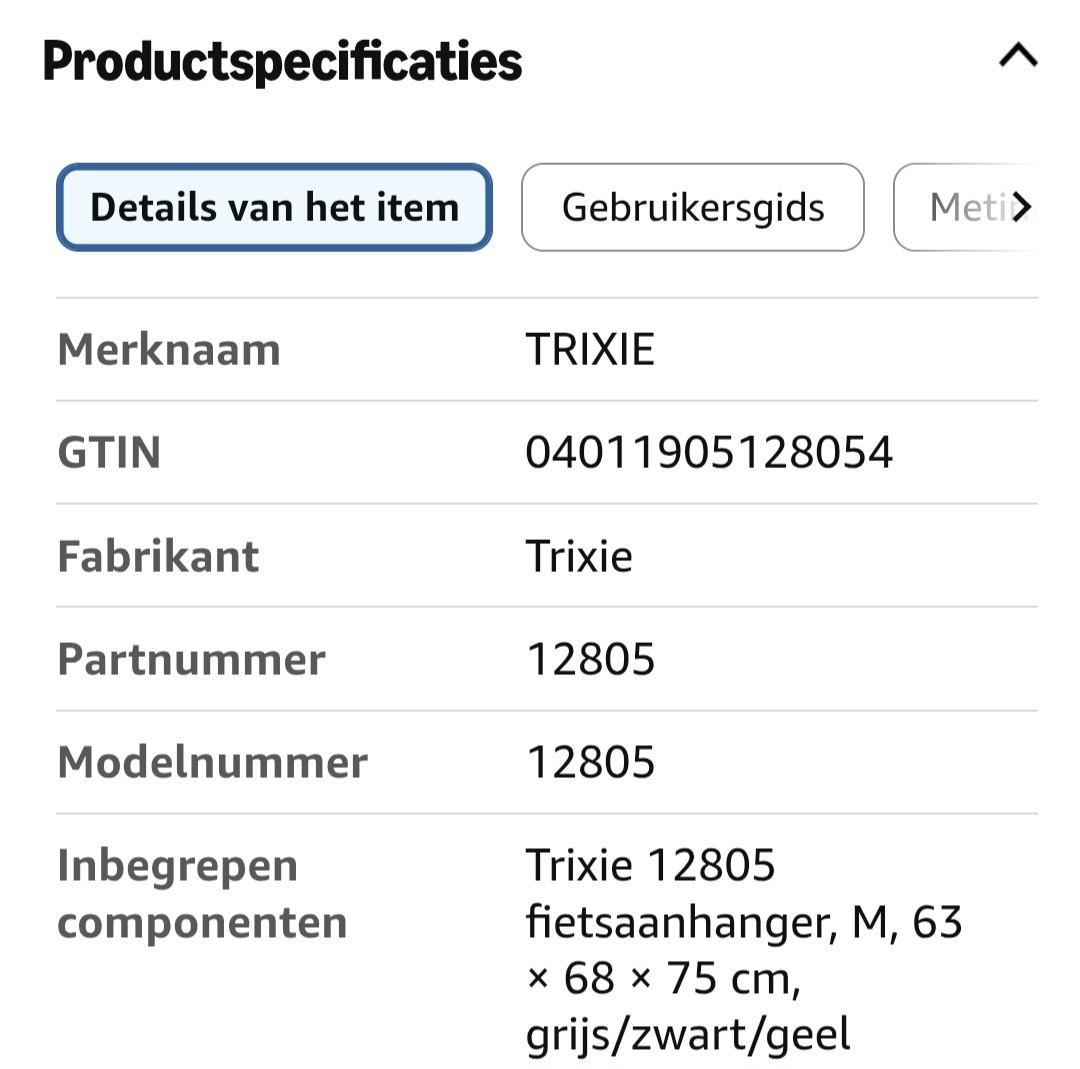Click the Inbegrepen componenten label
The image size is (1080, 1069).
(201, 893)
